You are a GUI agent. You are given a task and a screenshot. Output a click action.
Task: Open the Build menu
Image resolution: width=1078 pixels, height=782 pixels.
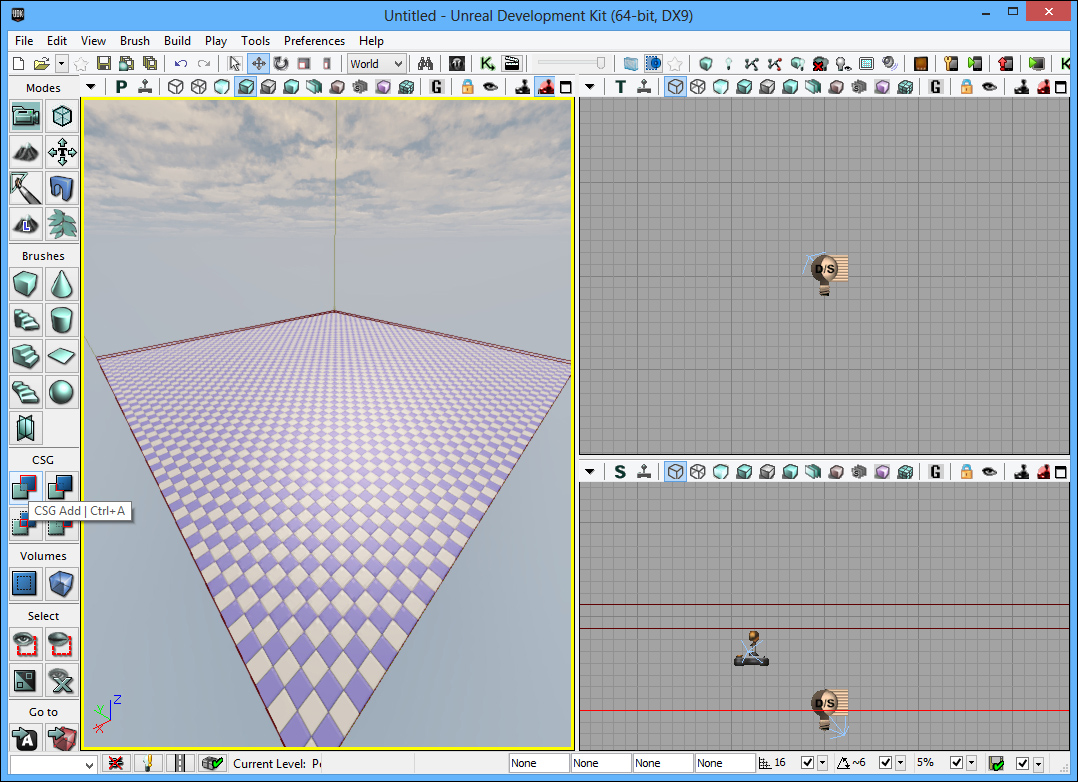177,41
